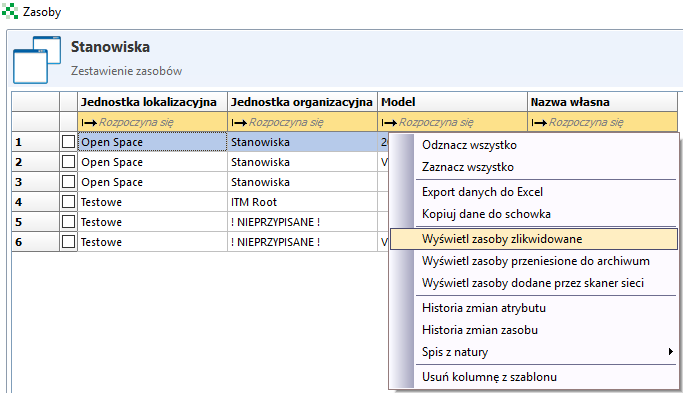
Task: Open filter operator arrow in Model filter
Action: (389, 123)
